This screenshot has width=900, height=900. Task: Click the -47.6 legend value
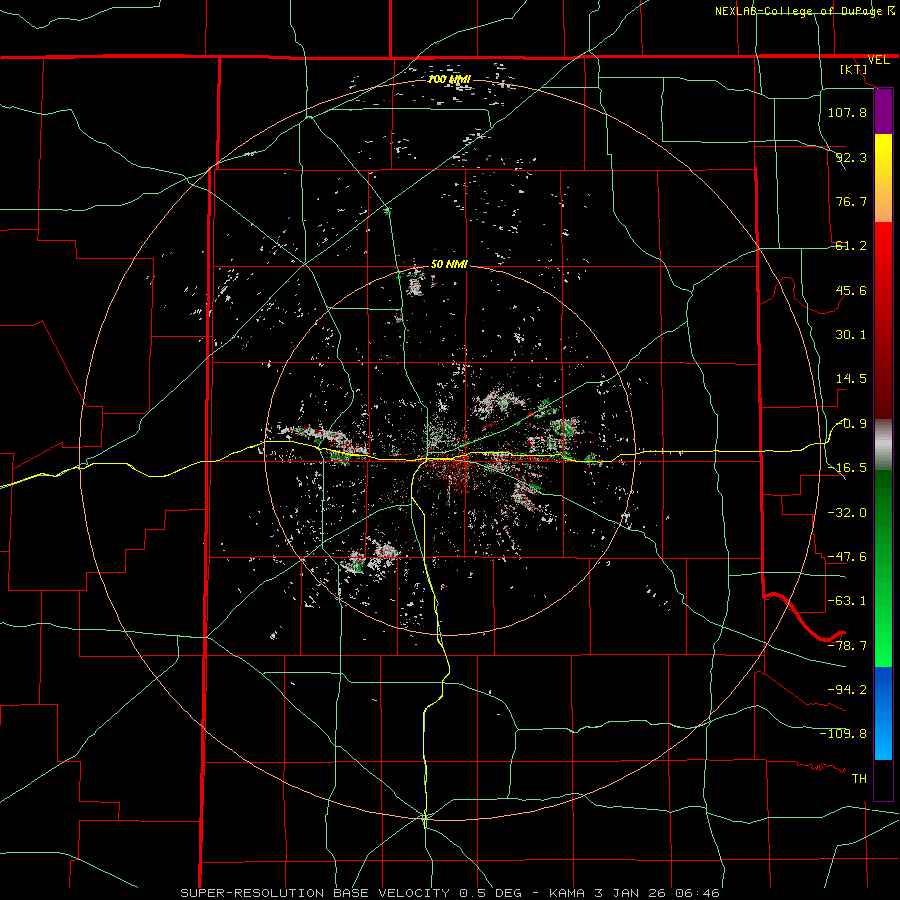tap(847, 557)
